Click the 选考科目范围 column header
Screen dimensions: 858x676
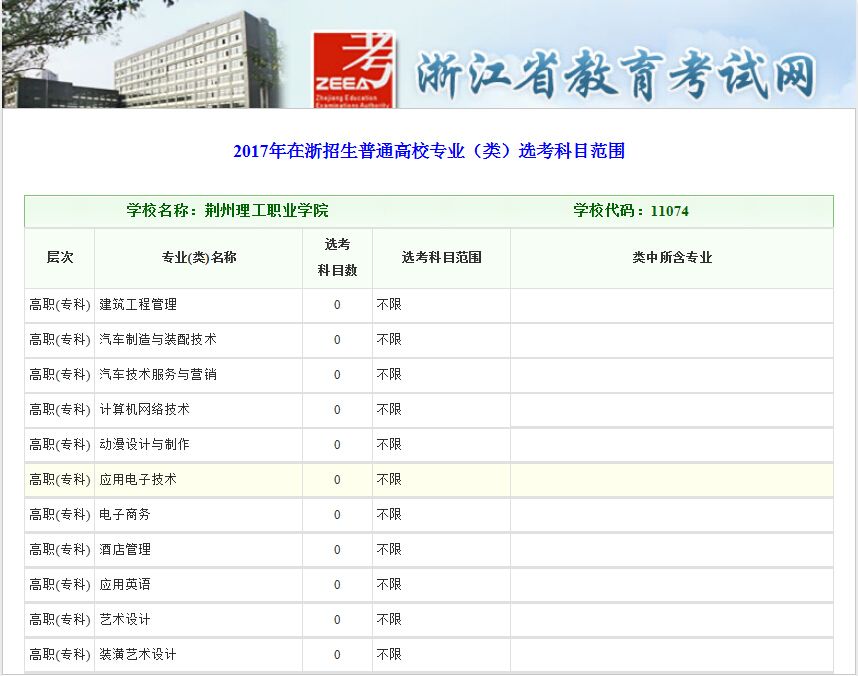tap(441, 257)
